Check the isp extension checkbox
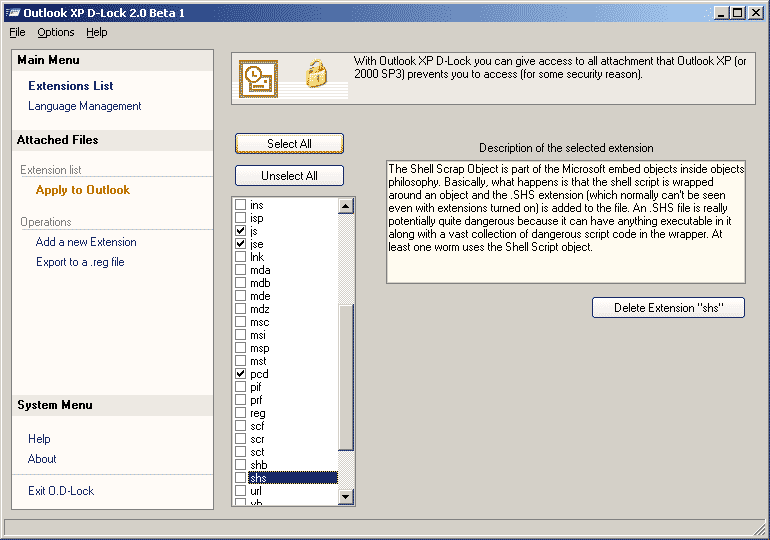 pos(240,217)
